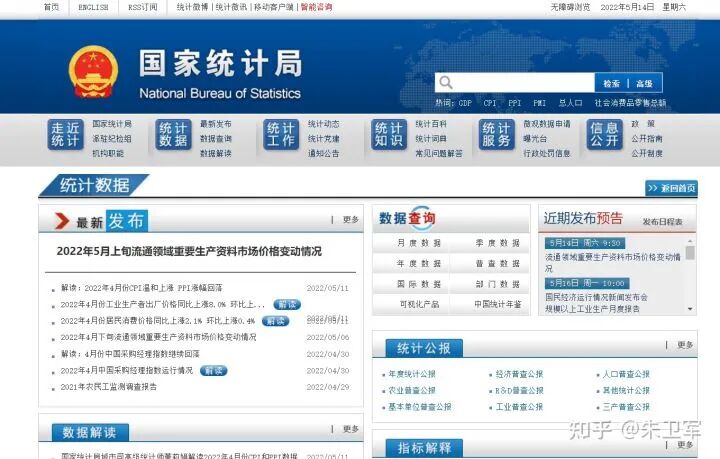Click 更多 in 统计公报 header
The width and height of the screenshot is (720, 459).
(685, 345)
